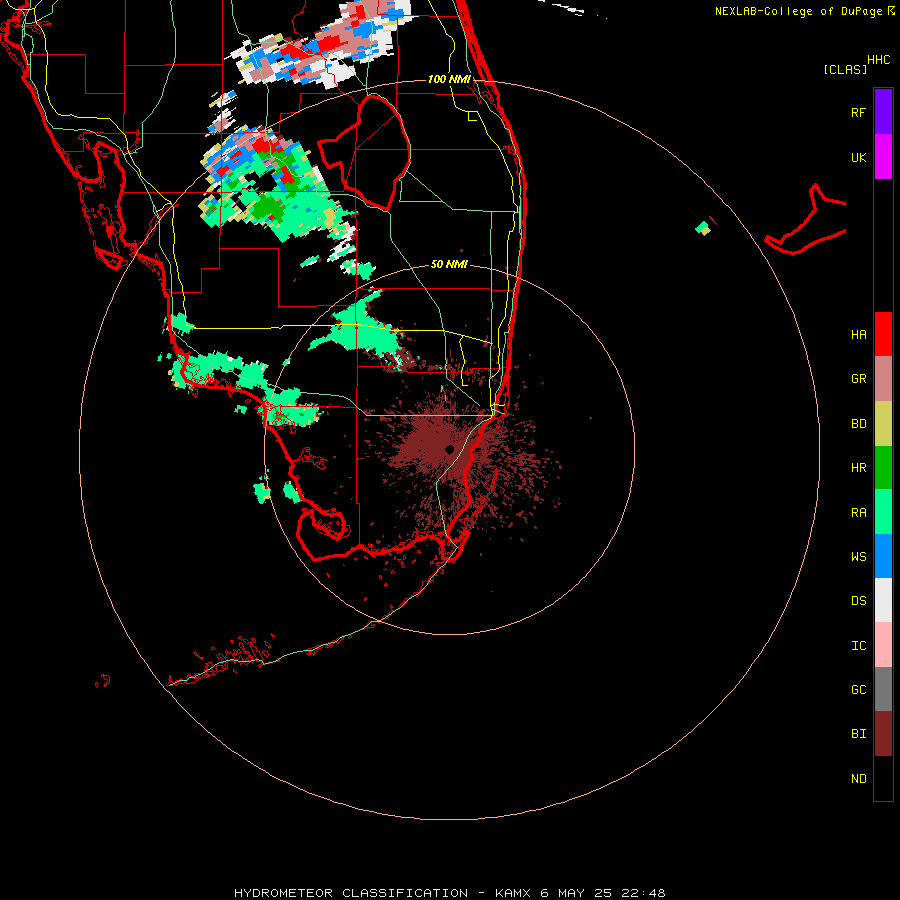Click the blue WS legend swatch

[883, 556]
